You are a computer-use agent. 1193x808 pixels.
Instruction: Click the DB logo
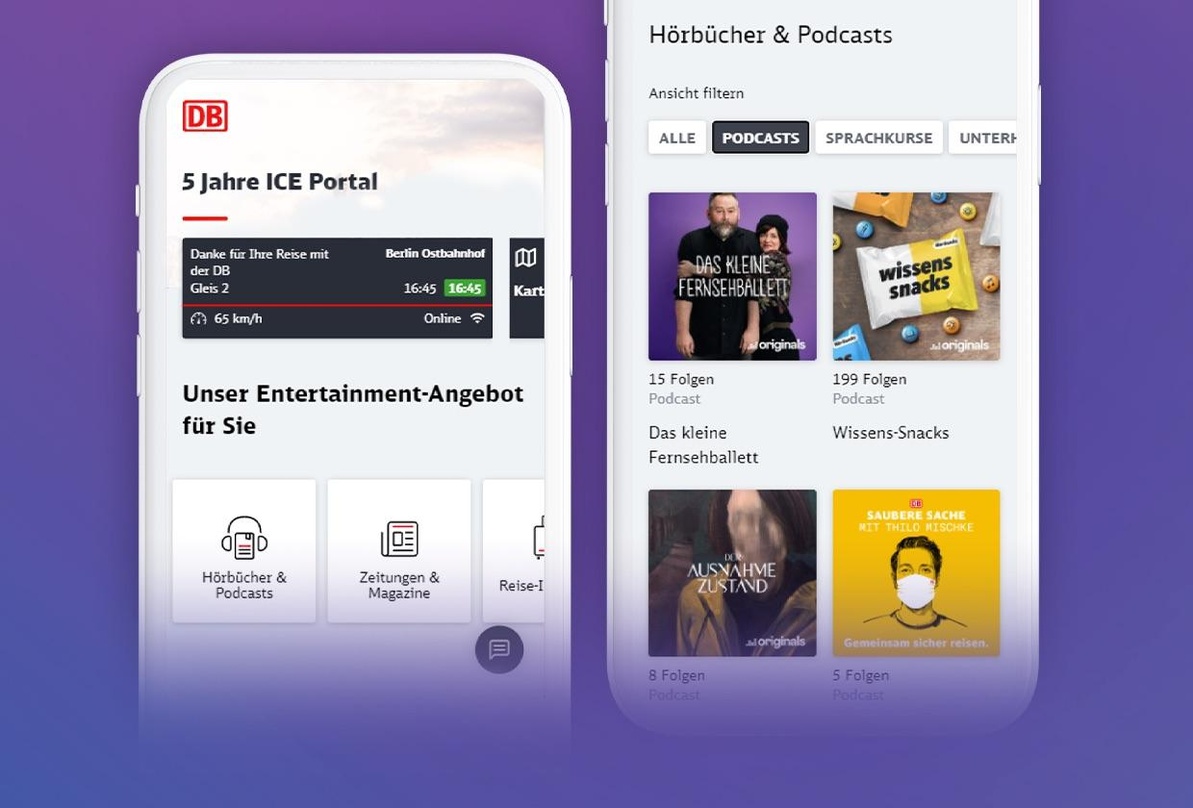(205, 116)
